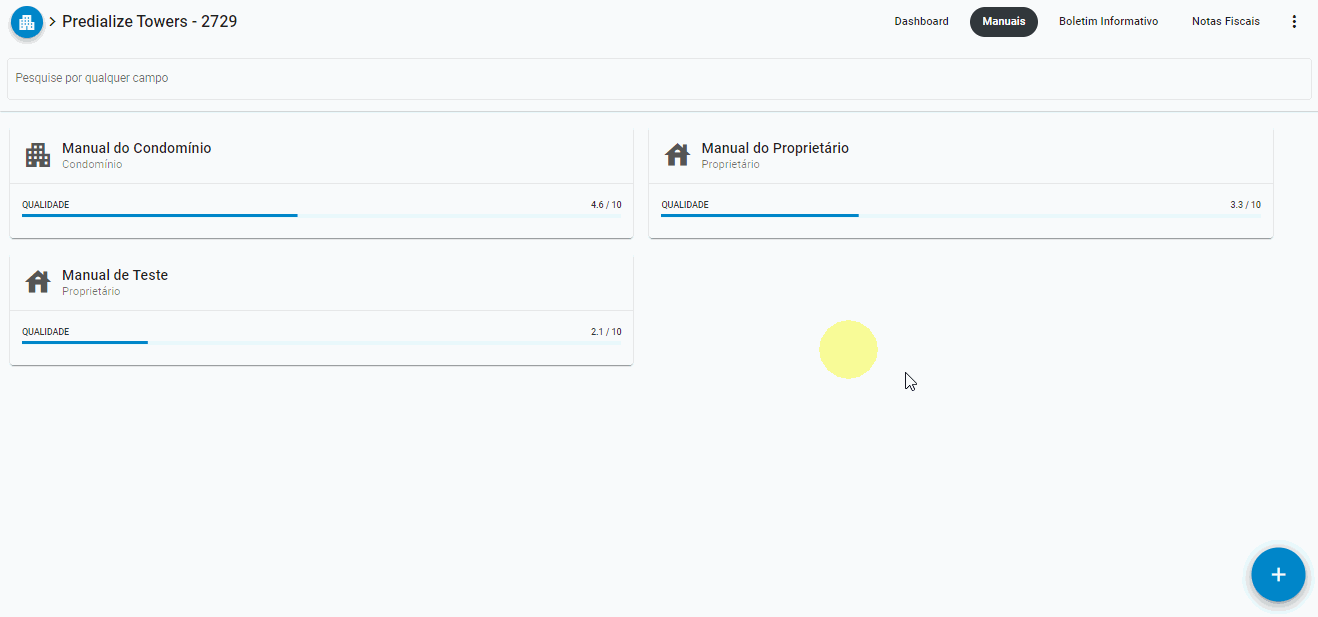The image size is (1318, 617).
Task: Open the Manual do Condomínio title
Action: [136, 148]
